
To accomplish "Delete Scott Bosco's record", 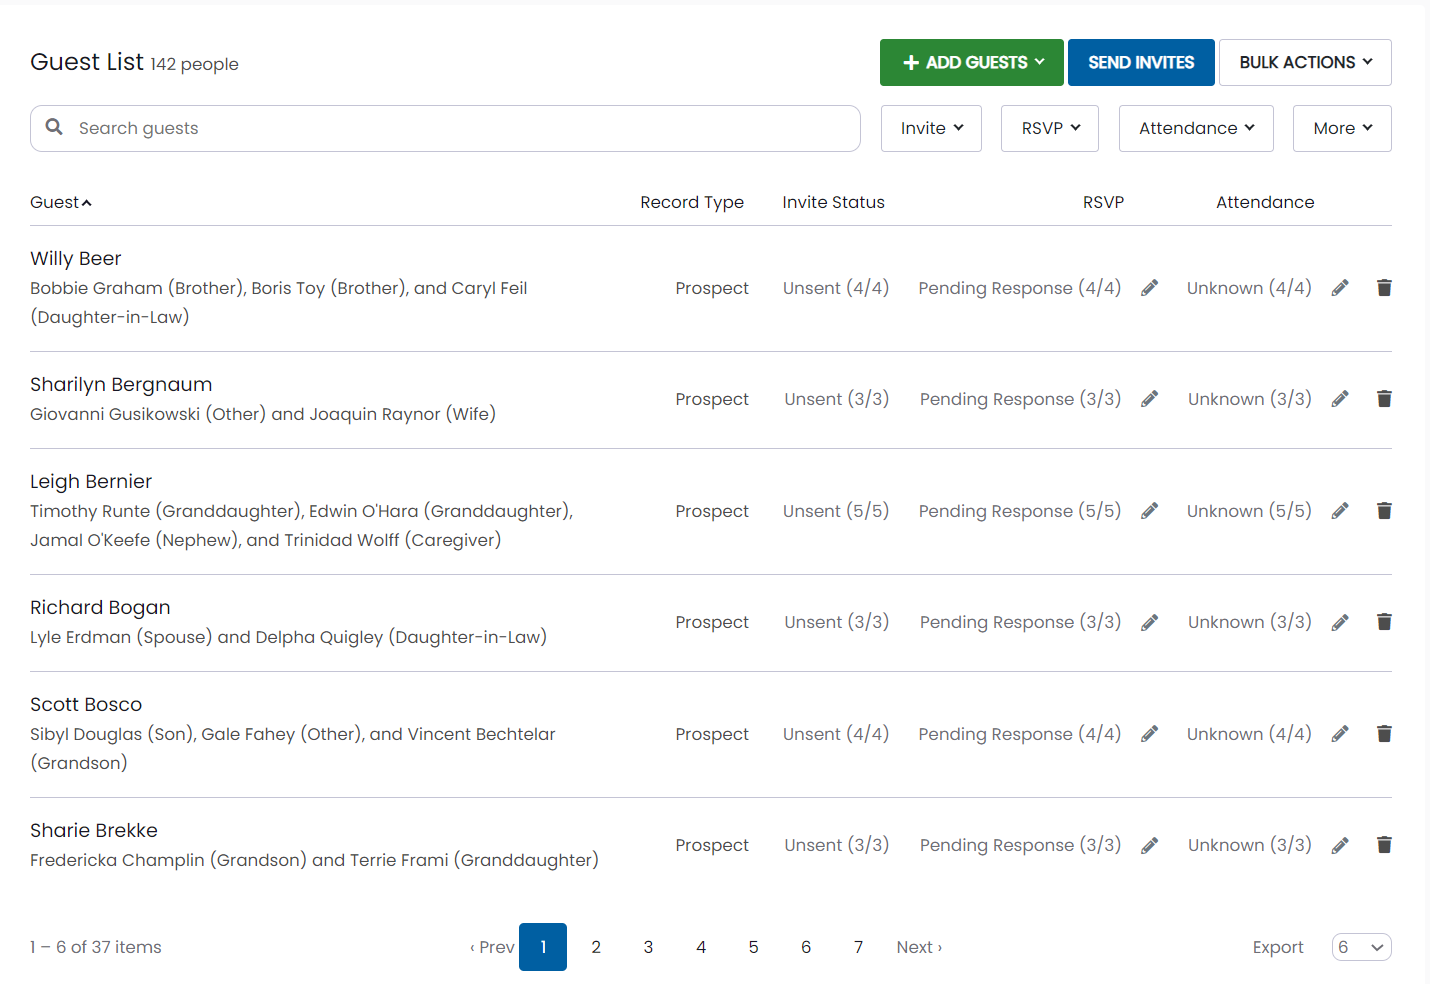I will pyautogui.click(x=1384, y=734).
